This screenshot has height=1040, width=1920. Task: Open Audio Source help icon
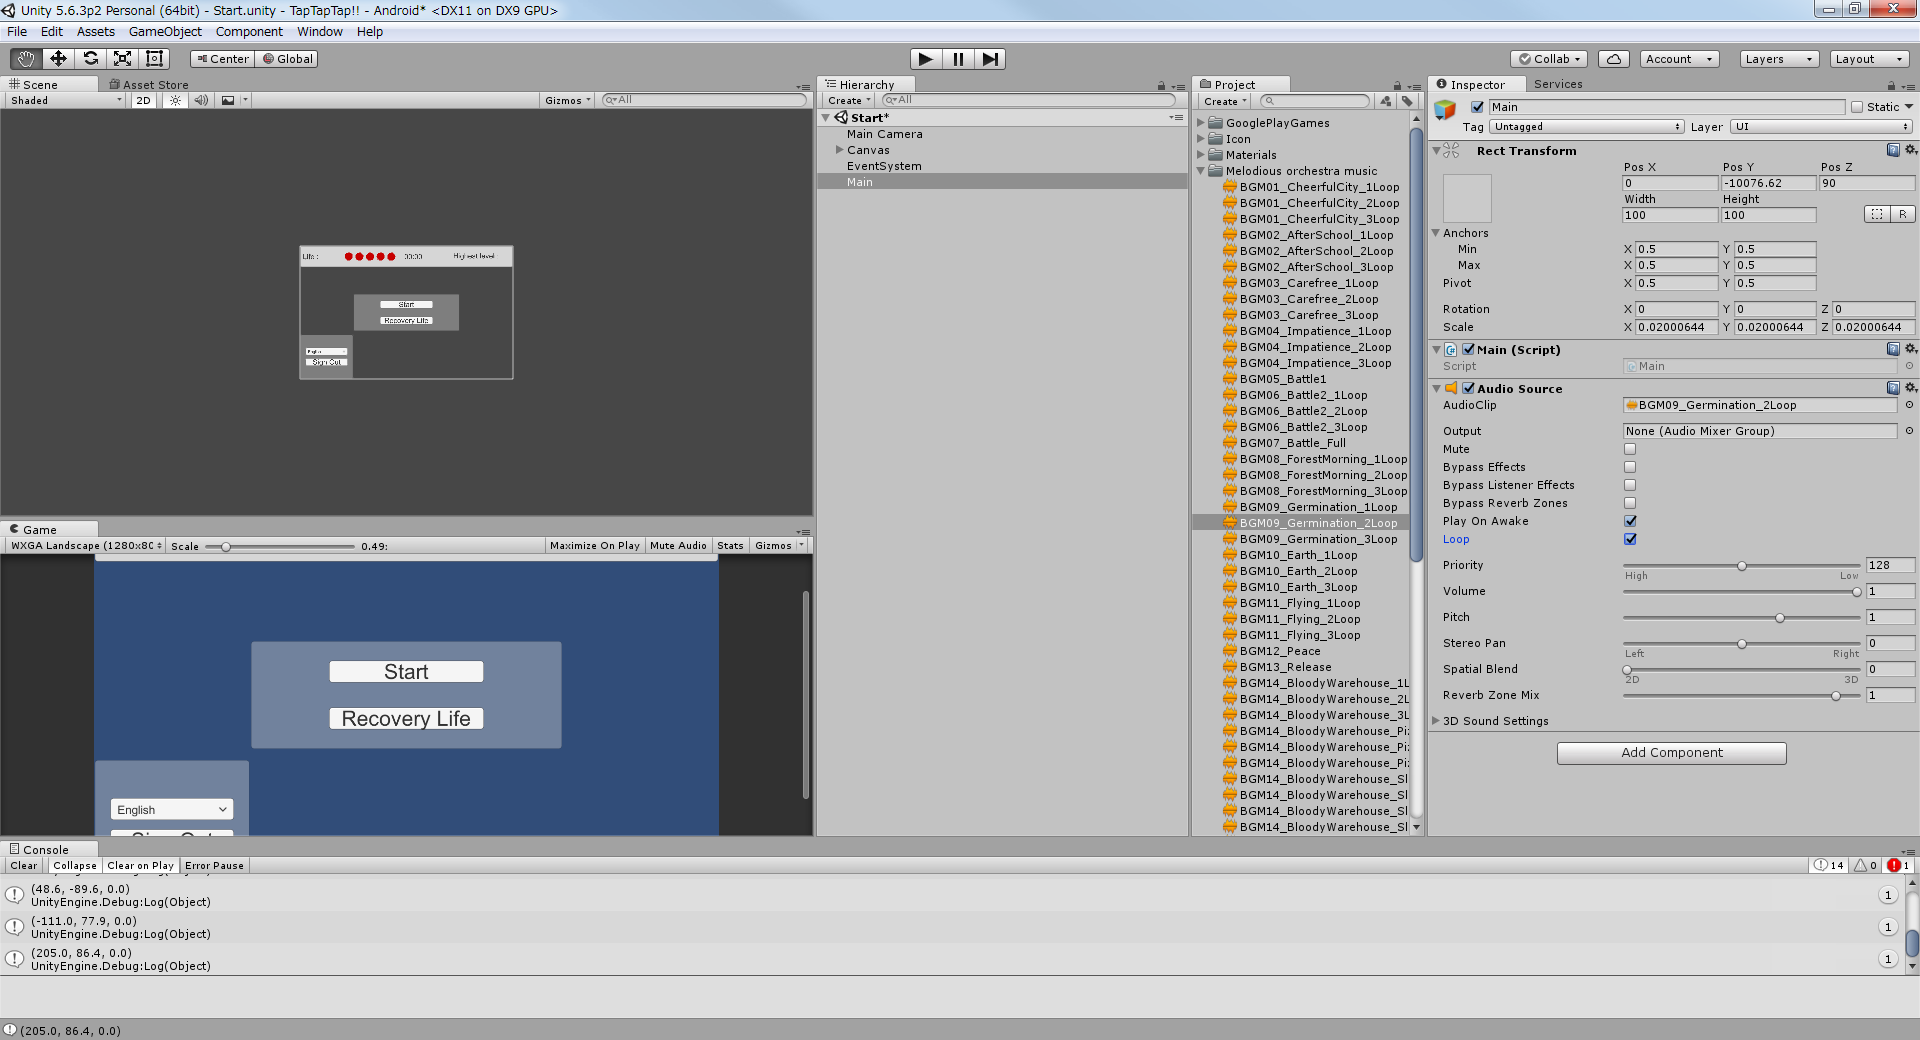pyautogui.click(x=1893, y=388)
